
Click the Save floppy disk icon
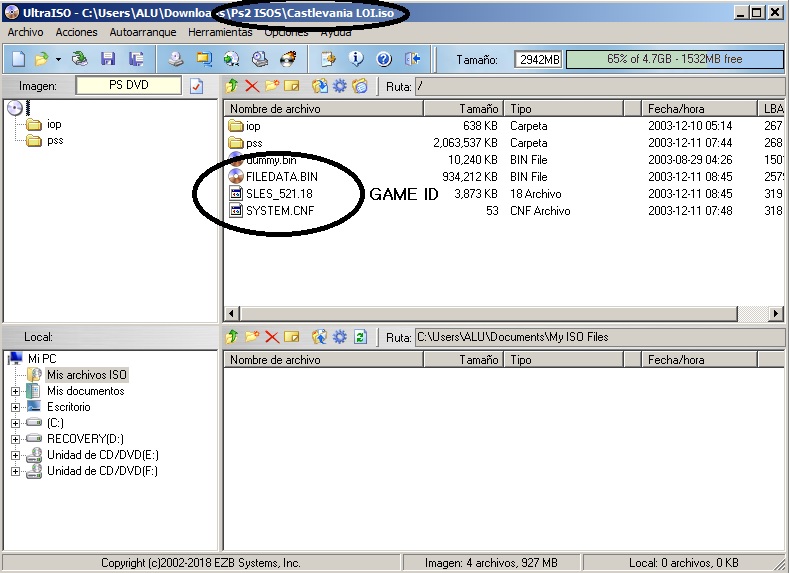pos(107,59)
